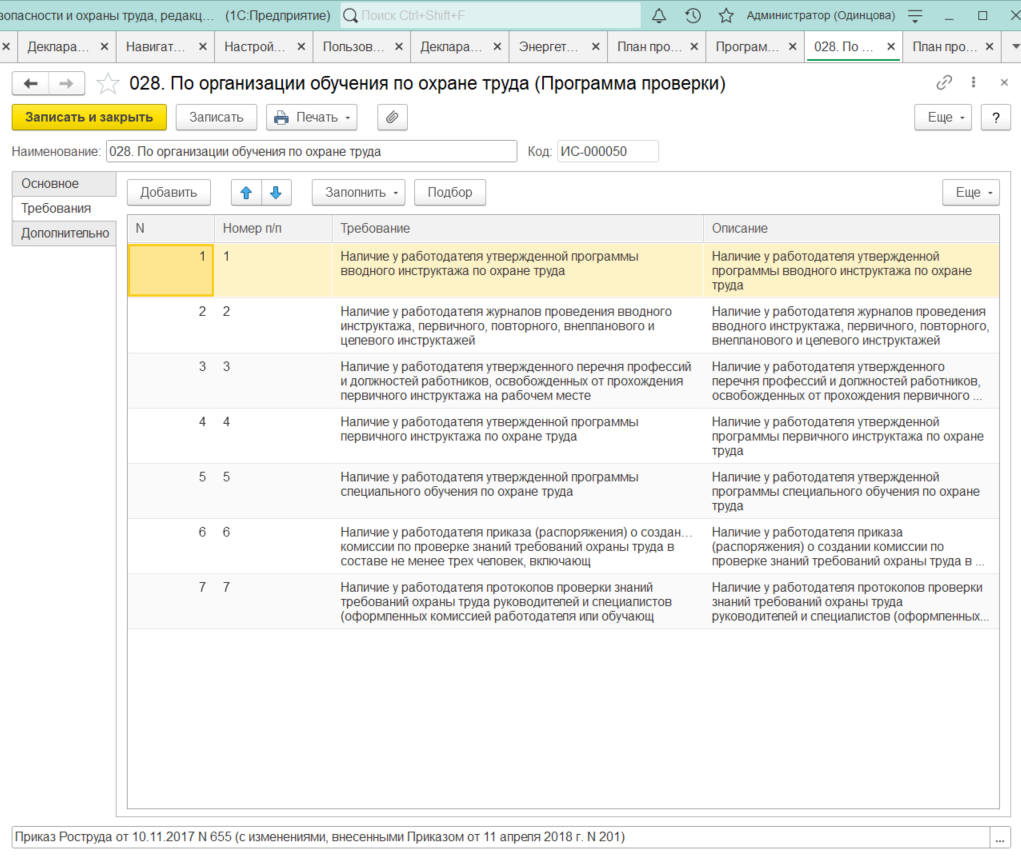Select row 5 специального обучения requirement

[563, 491]
